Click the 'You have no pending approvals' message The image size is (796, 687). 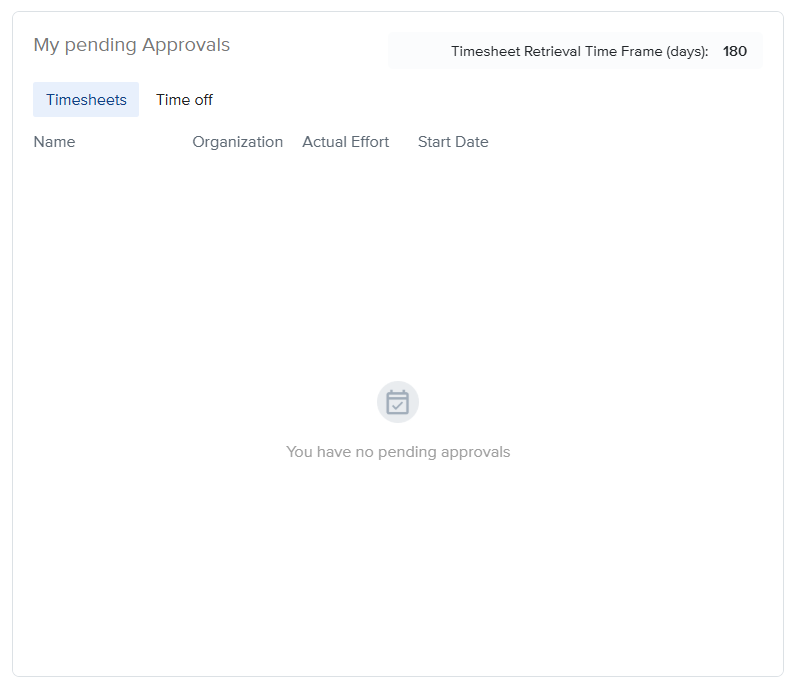click(x=398, y=452)
